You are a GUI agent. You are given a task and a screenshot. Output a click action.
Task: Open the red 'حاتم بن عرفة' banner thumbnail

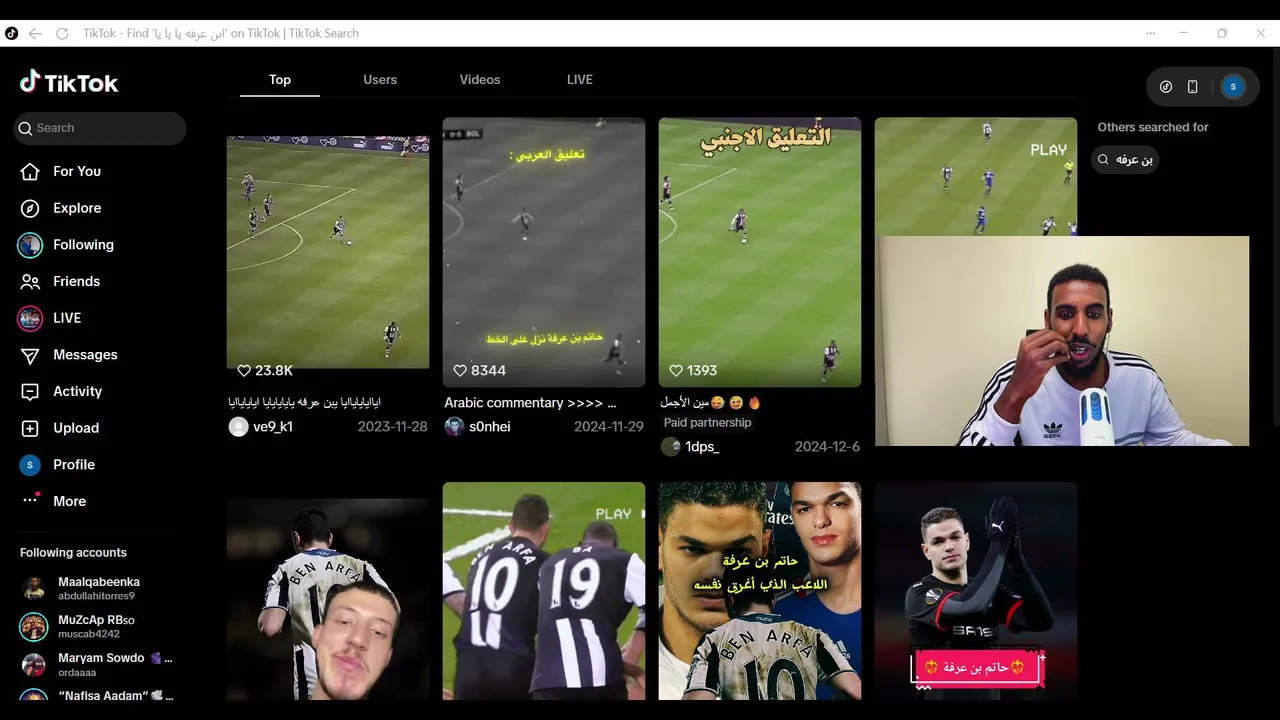click(976, 591)
